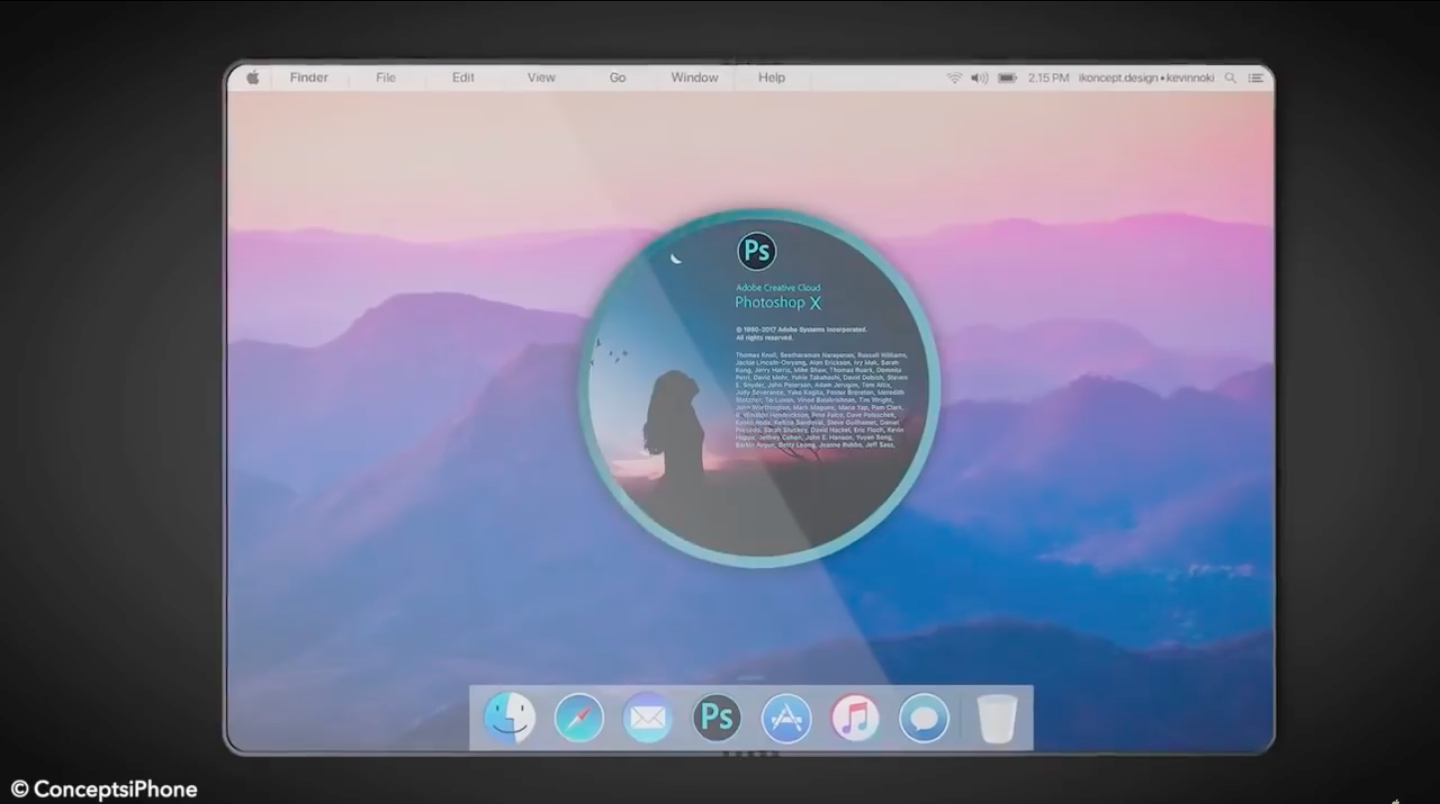Open the App Store dock icon
This screenshot has height=804, width=1440.
786,718
